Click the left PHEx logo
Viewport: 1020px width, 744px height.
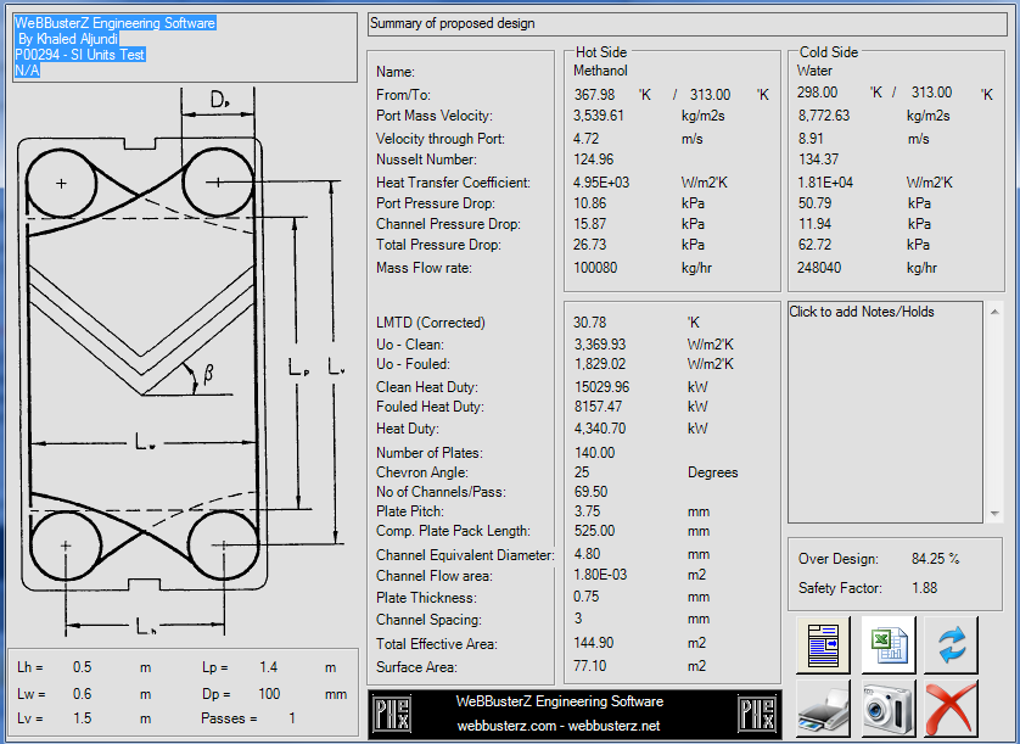click(391, 713)
